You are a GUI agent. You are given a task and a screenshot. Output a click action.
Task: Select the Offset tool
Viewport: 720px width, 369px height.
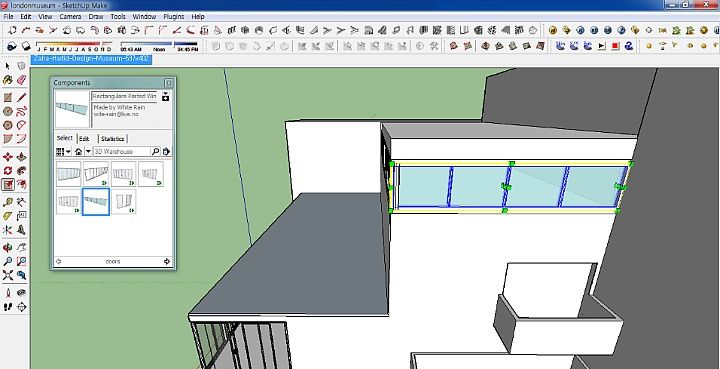coord(21,184)
